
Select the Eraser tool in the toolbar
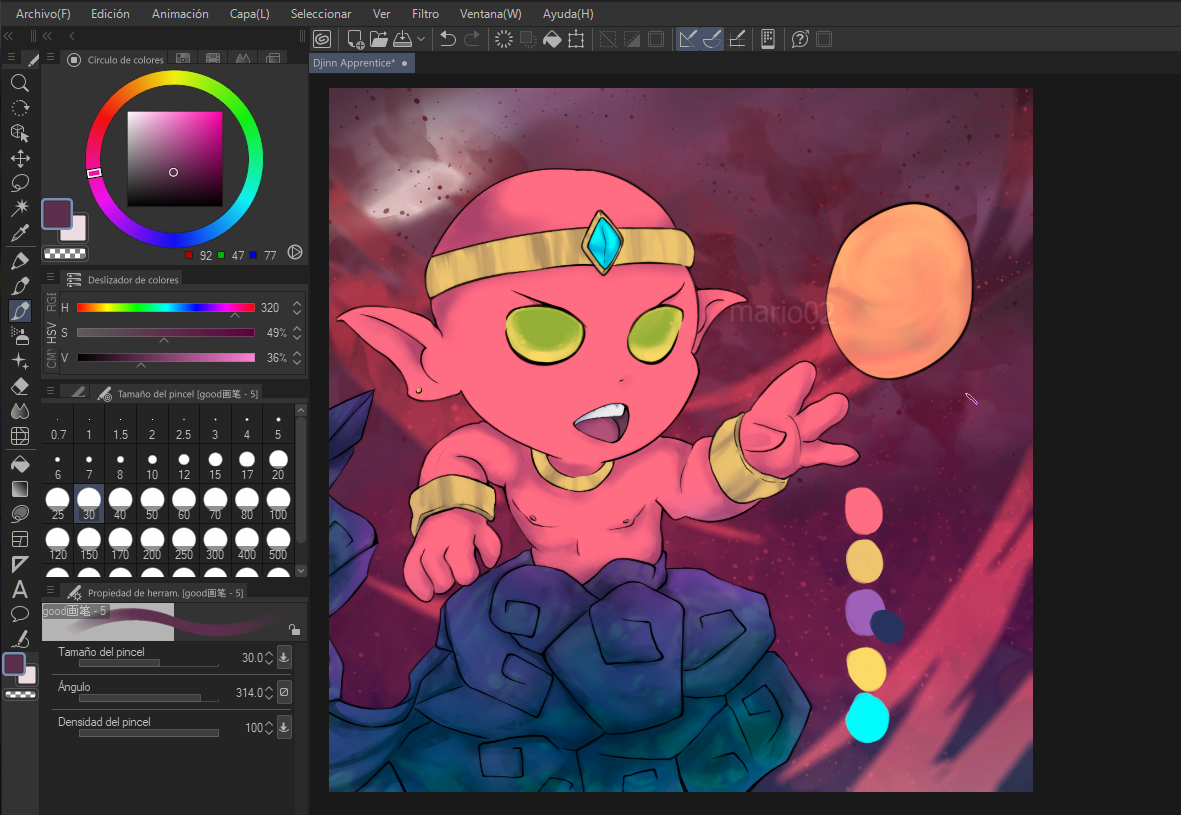pyautogui.click(x=19, y=386)
